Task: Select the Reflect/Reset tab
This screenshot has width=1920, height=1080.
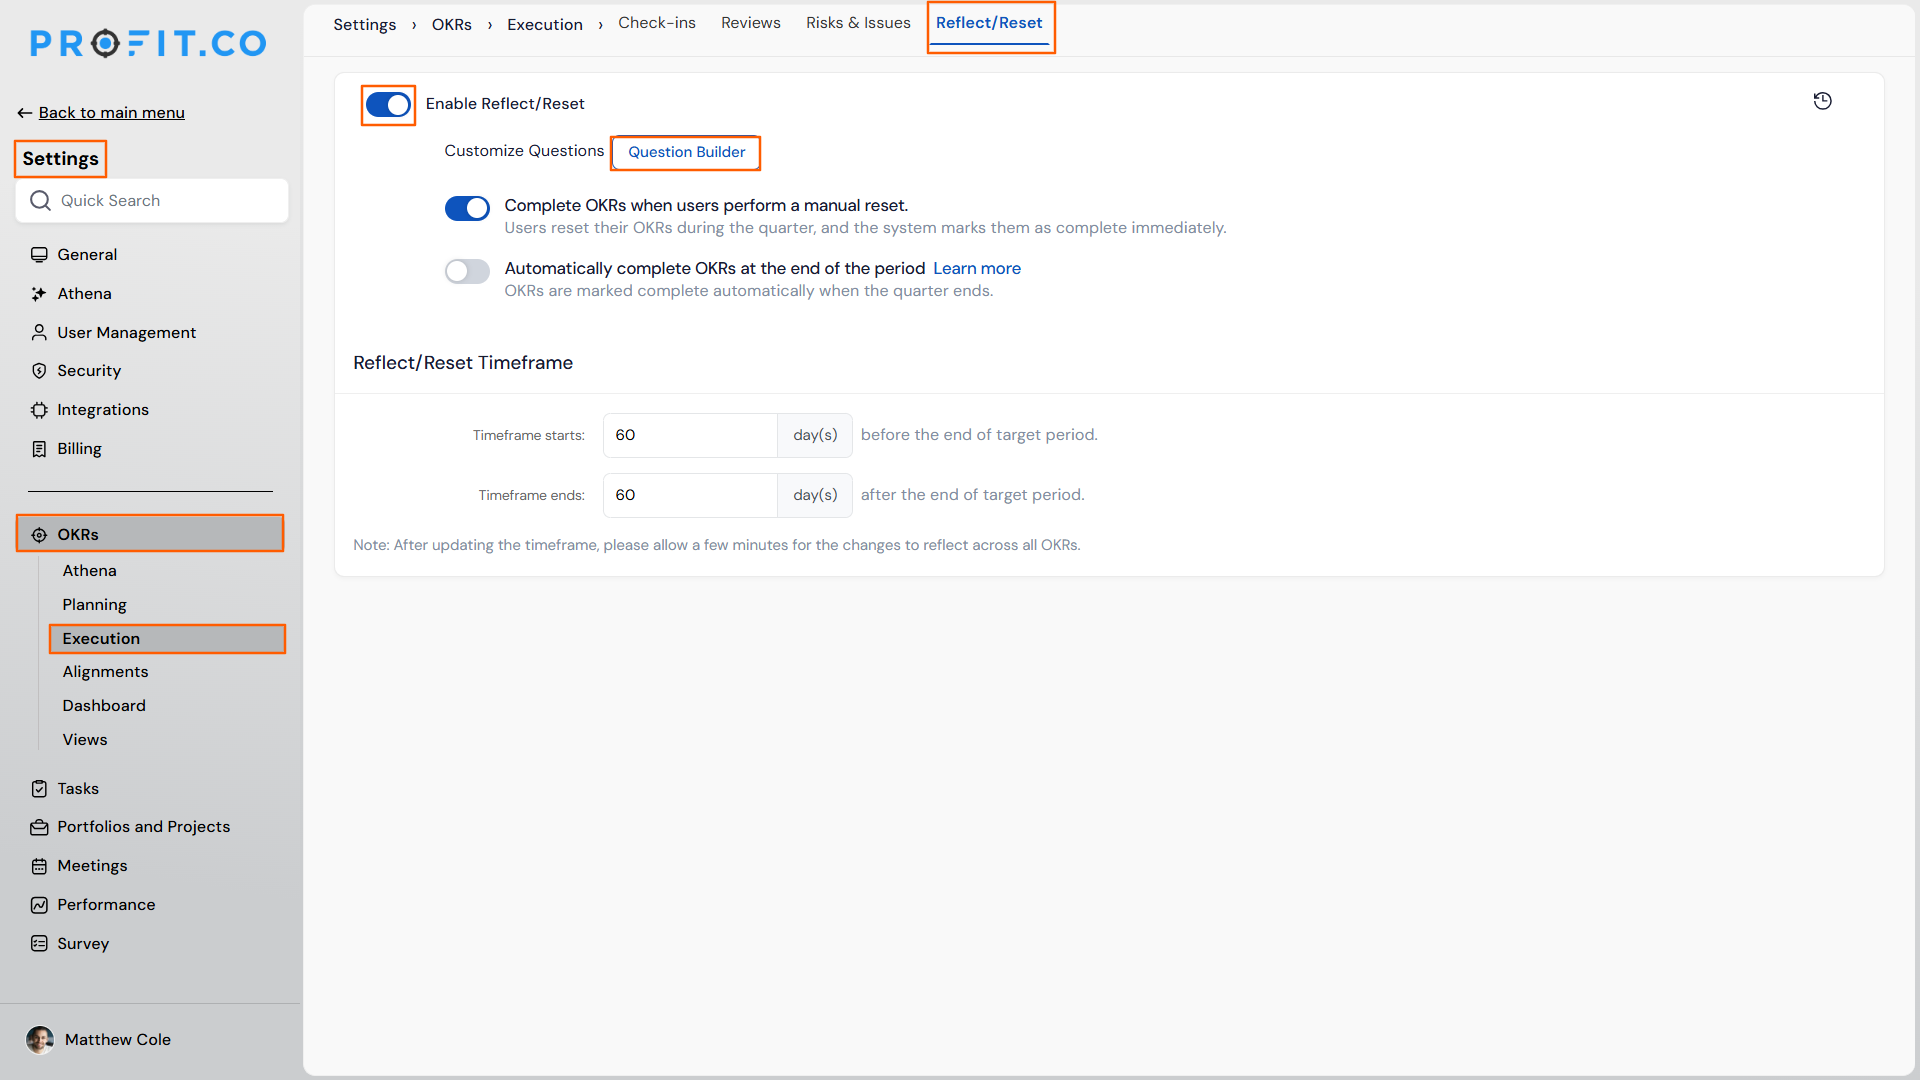Action: (x=989, y=23)
